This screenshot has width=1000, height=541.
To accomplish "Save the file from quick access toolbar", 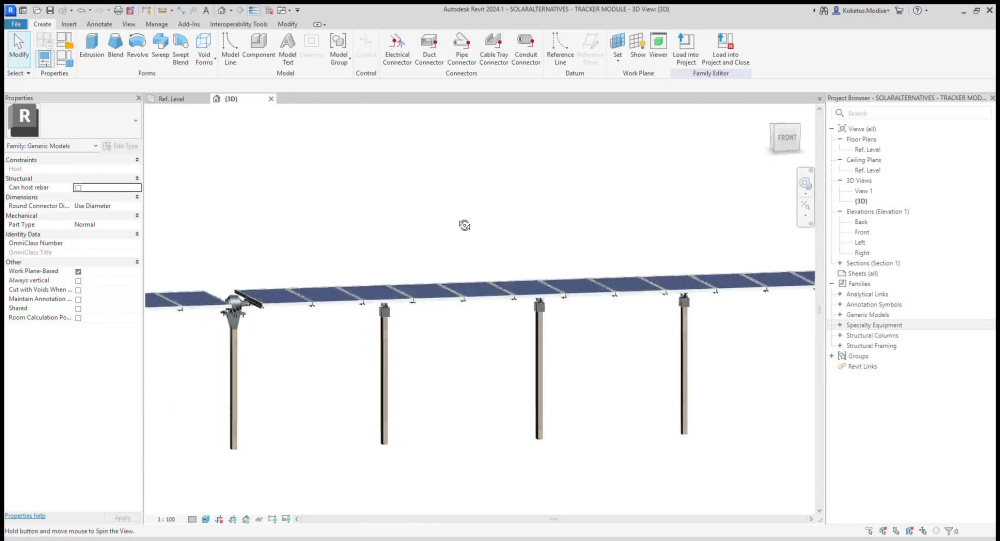I will point(50,10).
